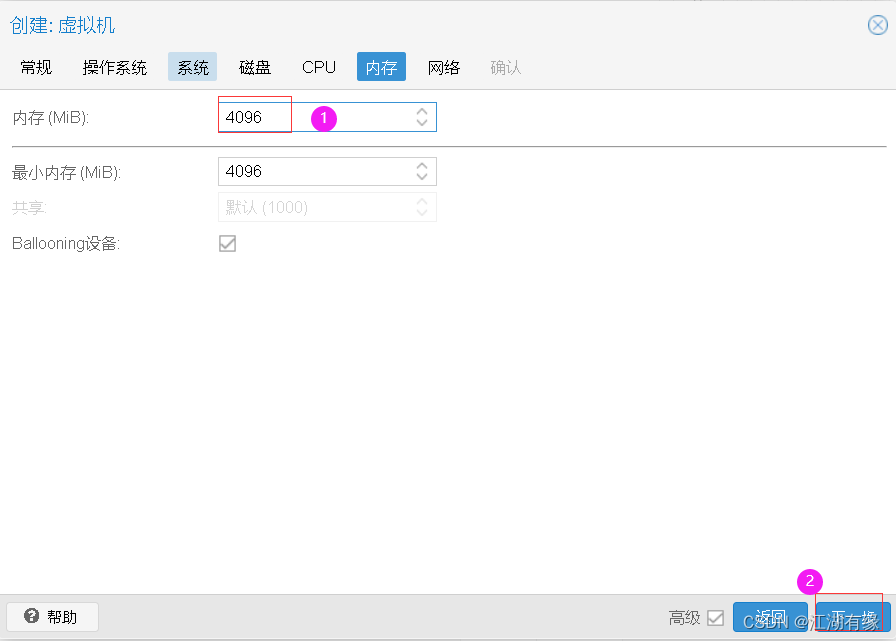Image resolution: width=896 pixels, height=641 pixels.
Task: Switch to the 磁盘 tab
Action: point(254,67)
